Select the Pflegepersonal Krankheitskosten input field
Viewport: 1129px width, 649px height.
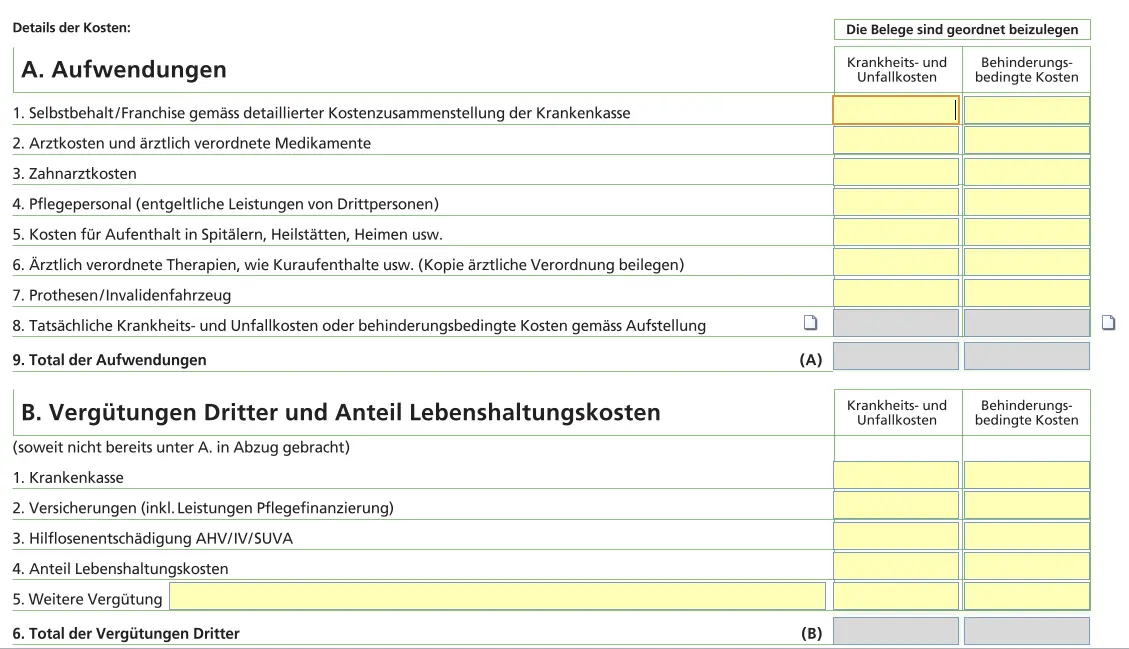tap(895, 201)
